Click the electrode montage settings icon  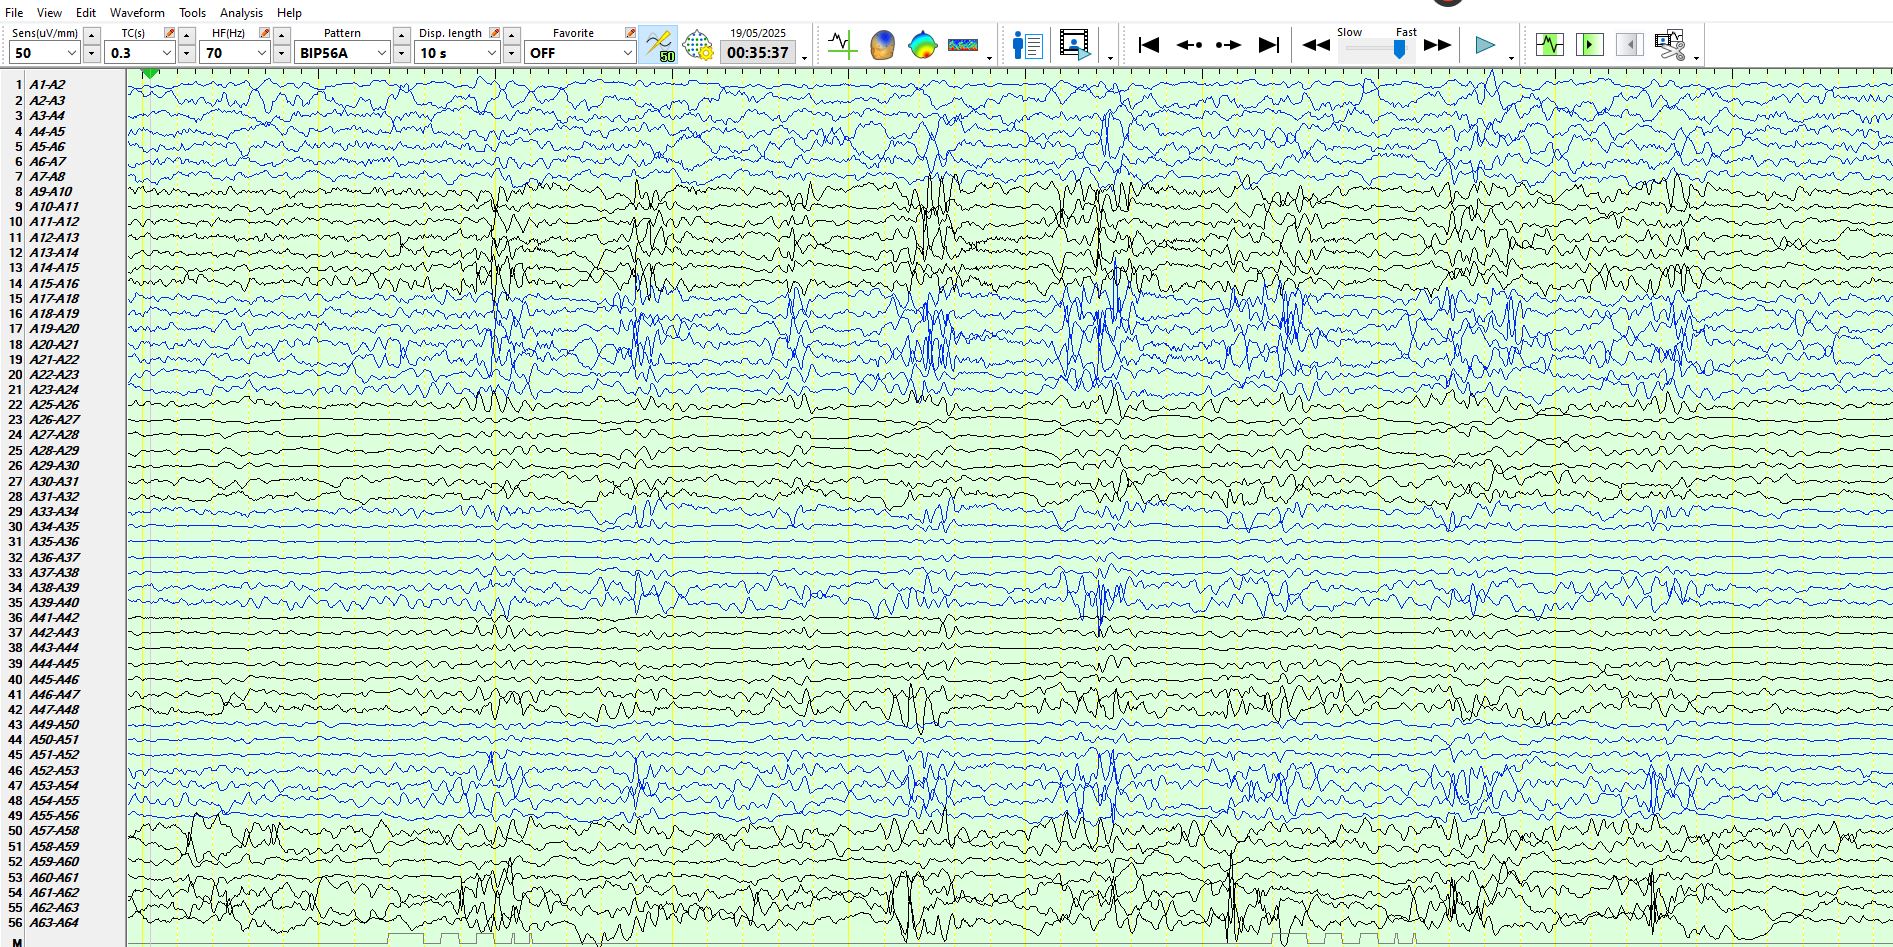coord(697,45)
